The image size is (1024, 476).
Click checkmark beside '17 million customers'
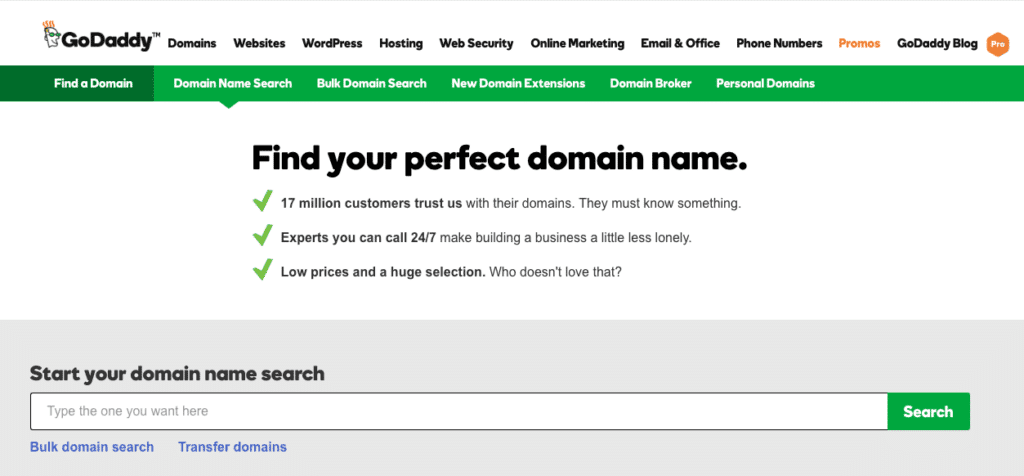click(x=263, y=201)
